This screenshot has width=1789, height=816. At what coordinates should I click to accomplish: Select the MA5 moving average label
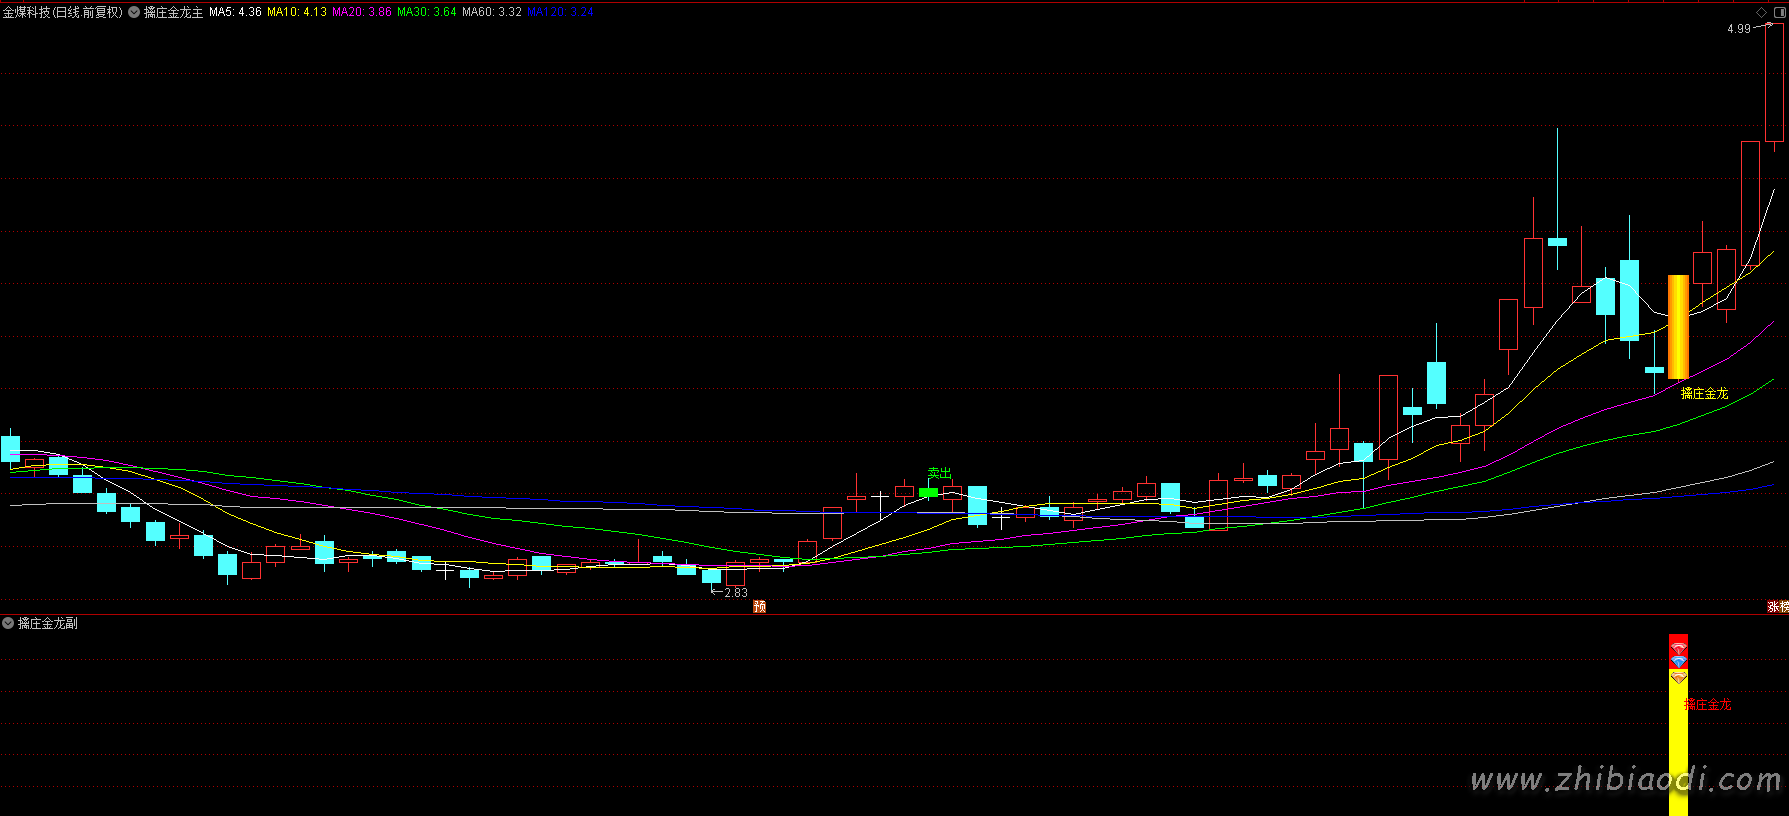tap(235, 12)
